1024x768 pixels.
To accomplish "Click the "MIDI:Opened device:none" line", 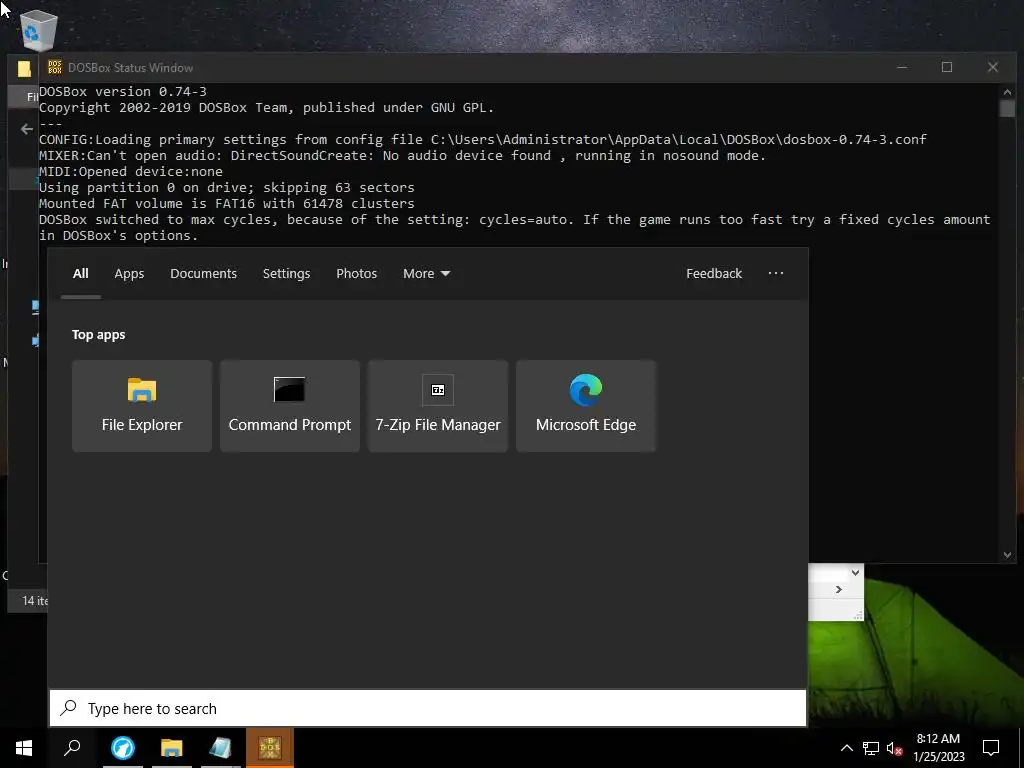I will [x=131, y=172].
